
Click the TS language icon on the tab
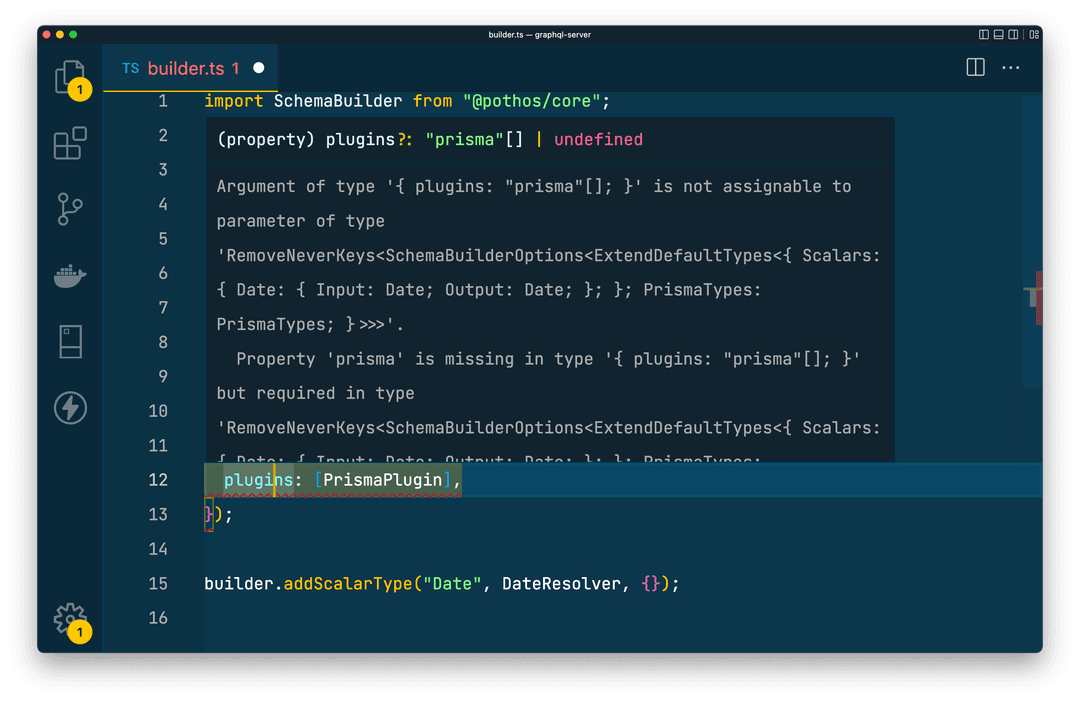point(130,68)
